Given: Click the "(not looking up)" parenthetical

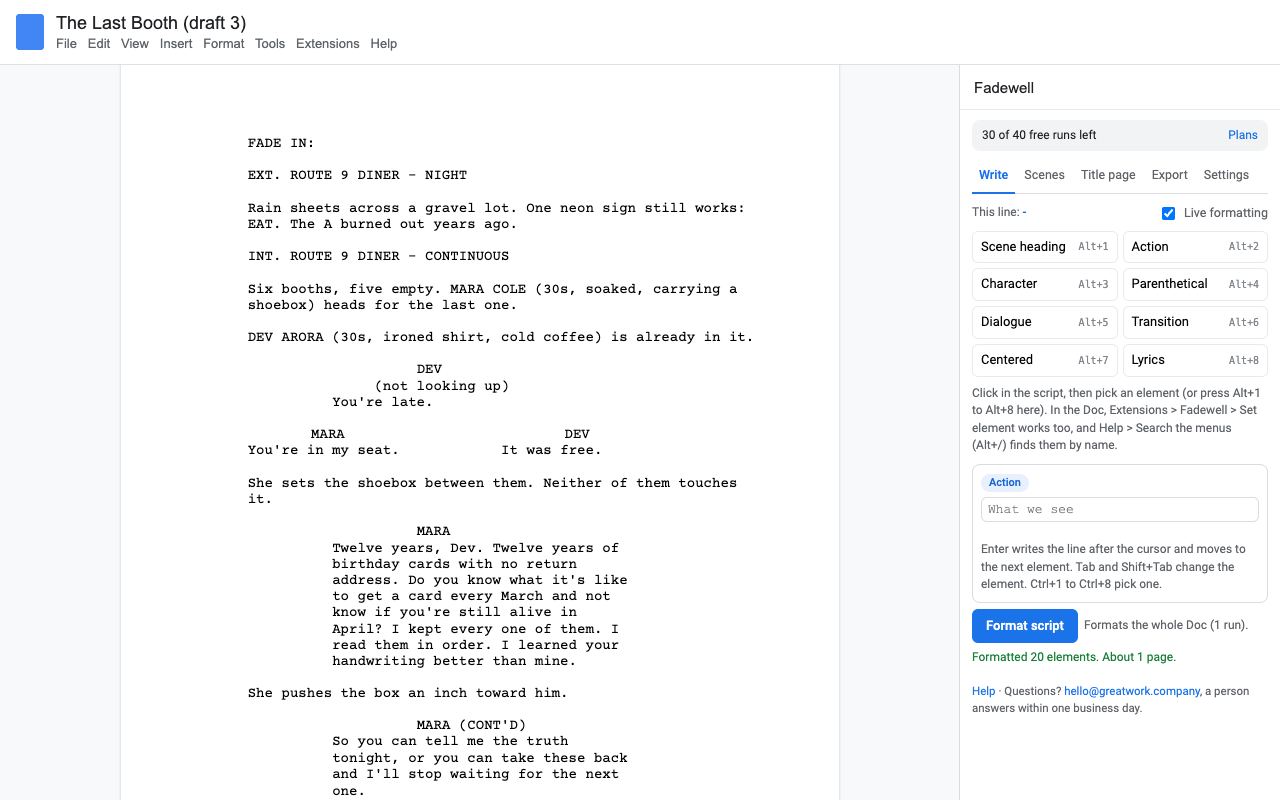Looking at the screenshot, I should point(442,386).
